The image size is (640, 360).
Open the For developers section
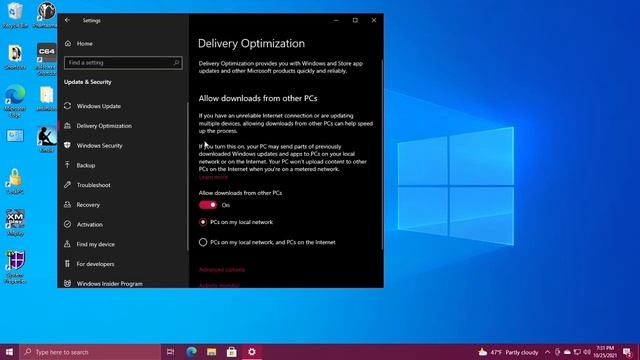point(122,264)
